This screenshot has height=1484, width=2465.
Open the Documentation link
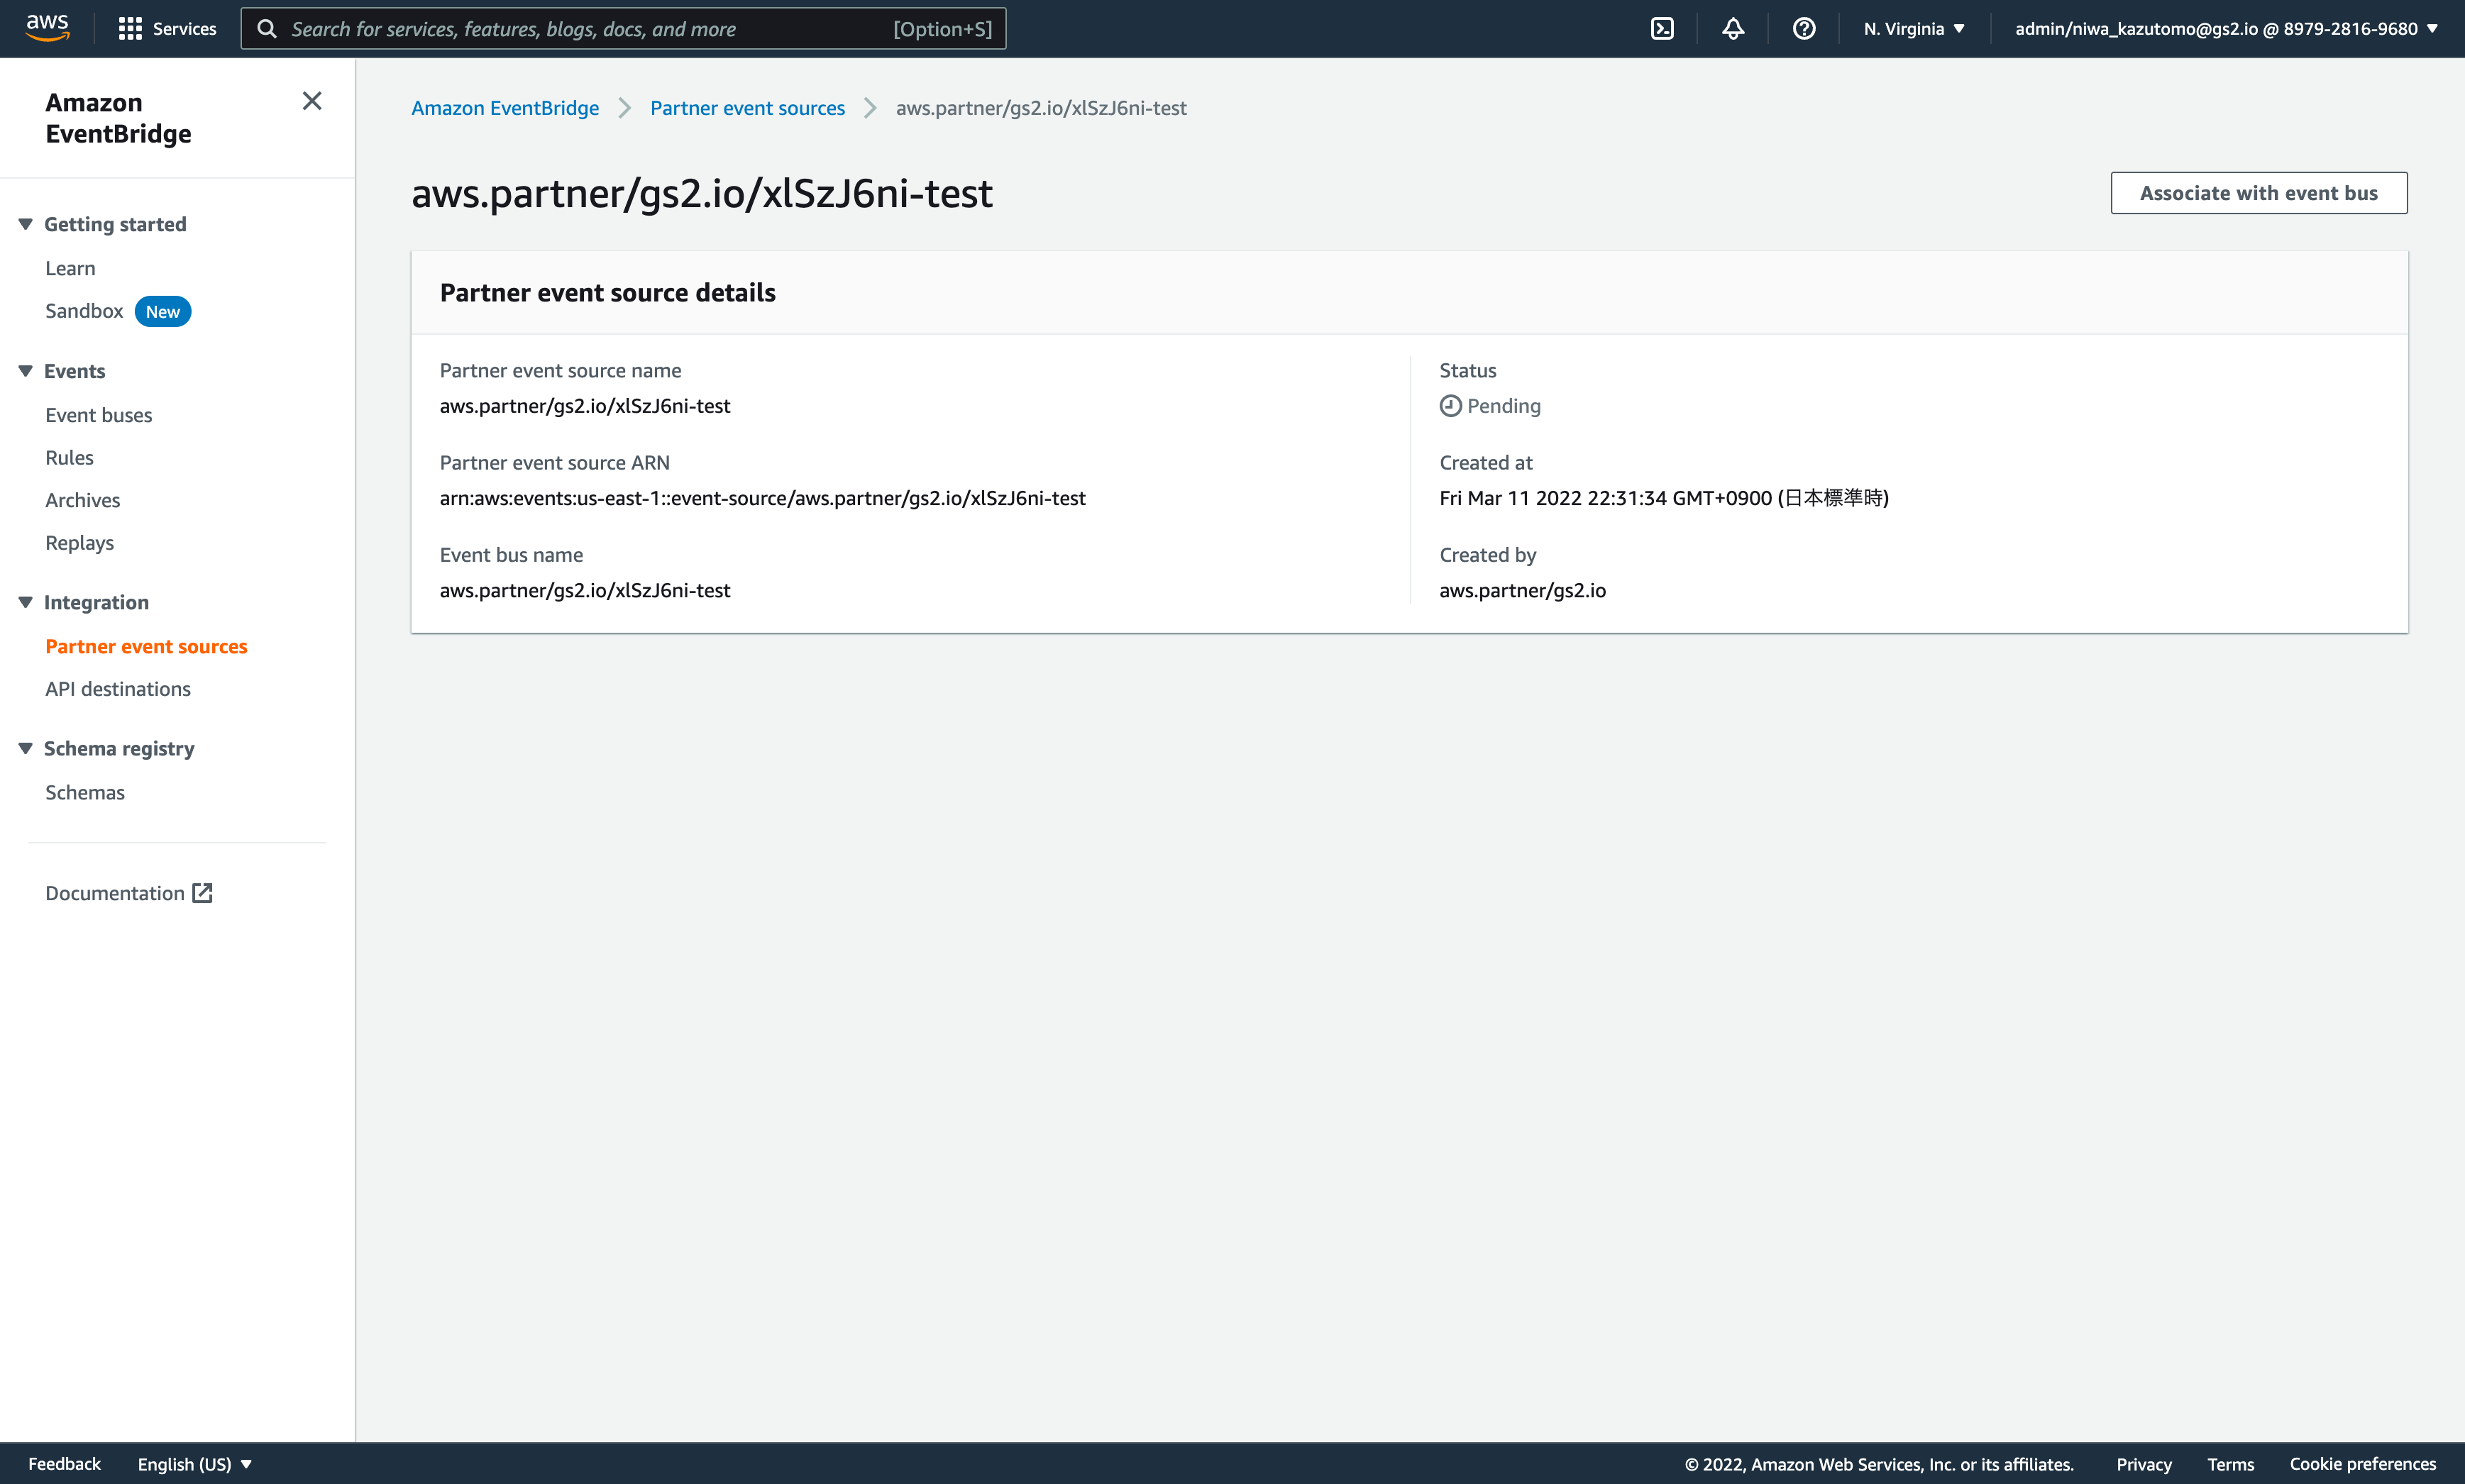click(115, 893)
